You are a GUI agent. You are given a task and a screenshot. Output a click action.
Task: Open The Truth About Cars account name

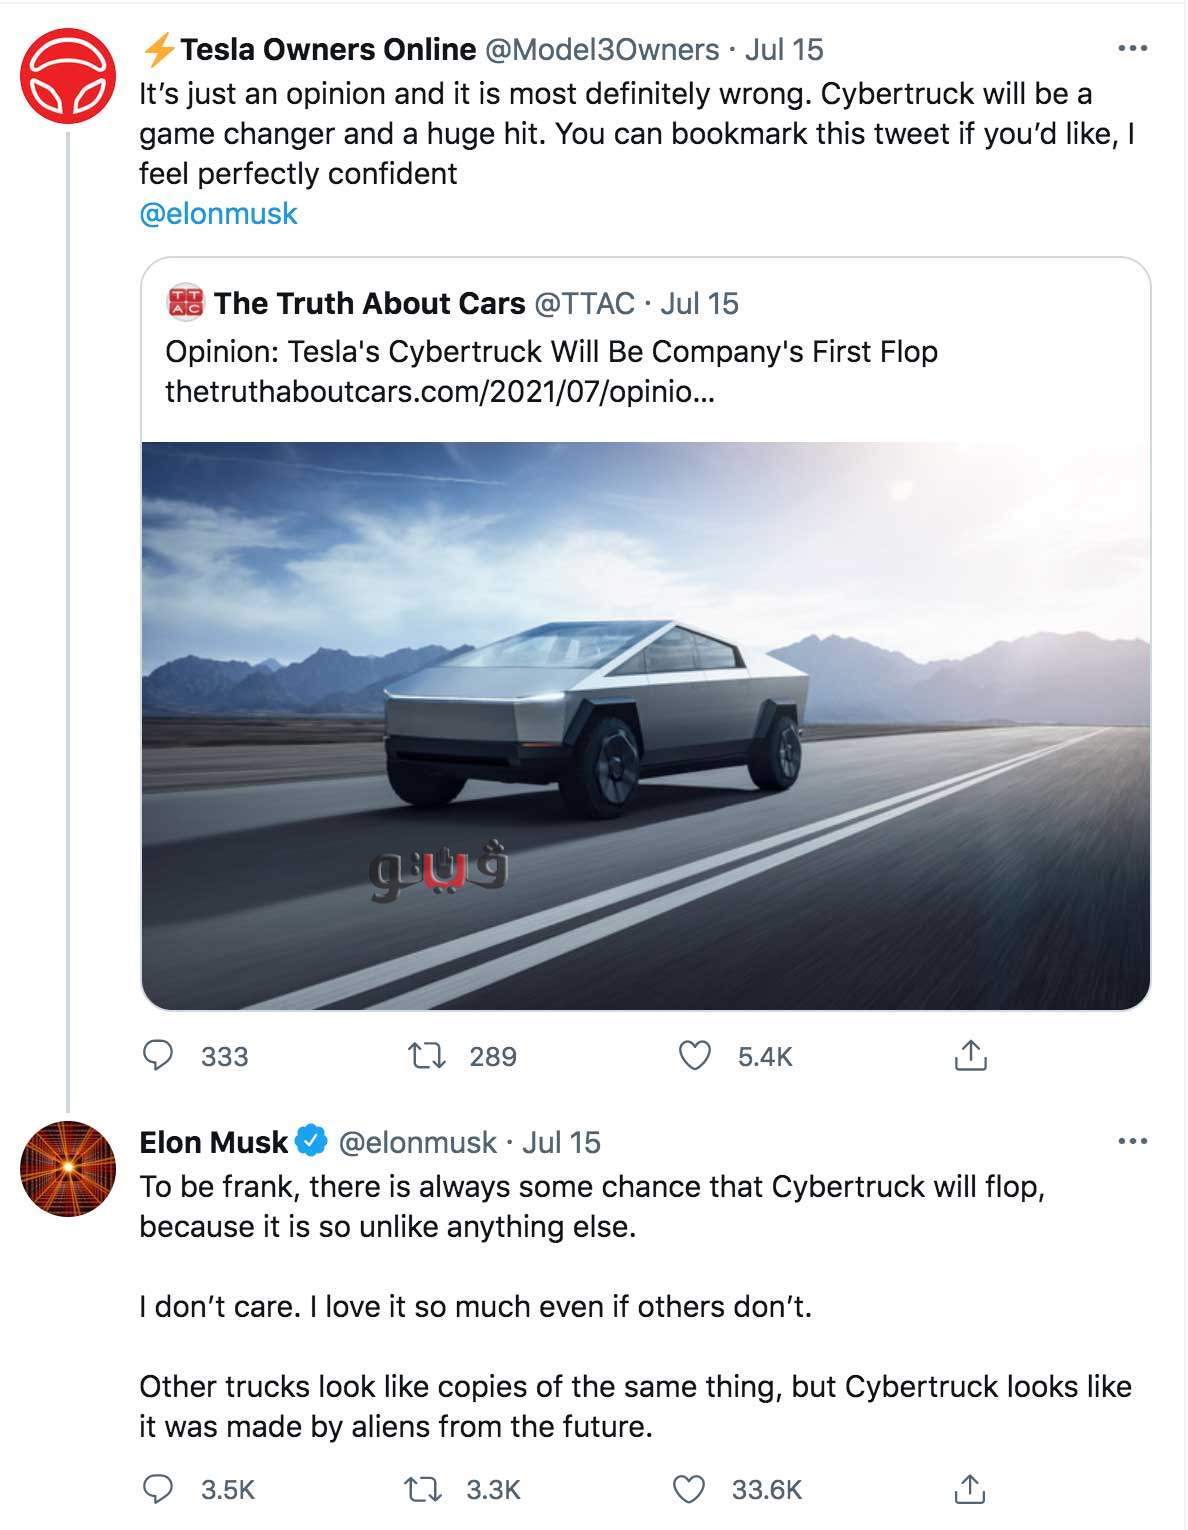point(369,303)
